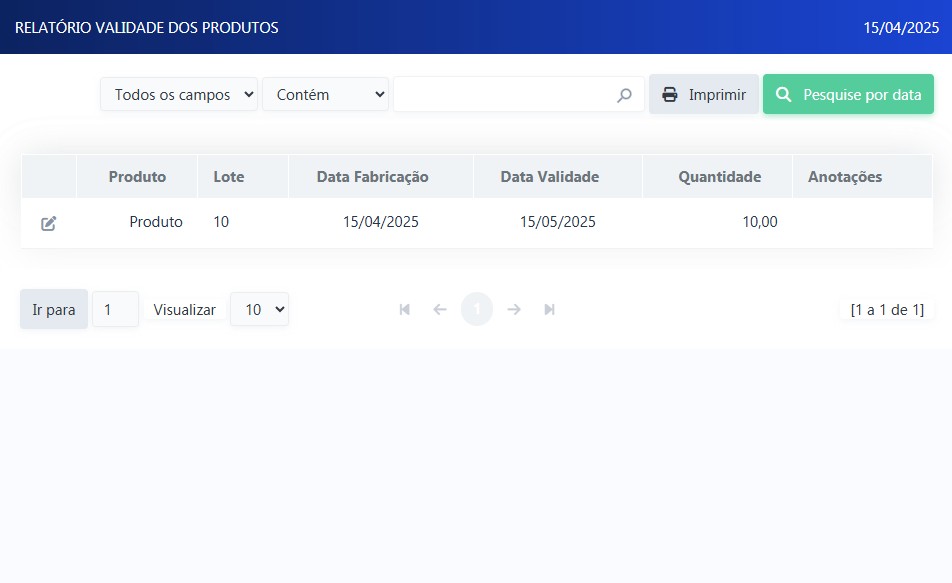This screenshot has width=952, height=583.
Task: Click the fabrication date 15/04/2025 in the row
Action: 381,222
